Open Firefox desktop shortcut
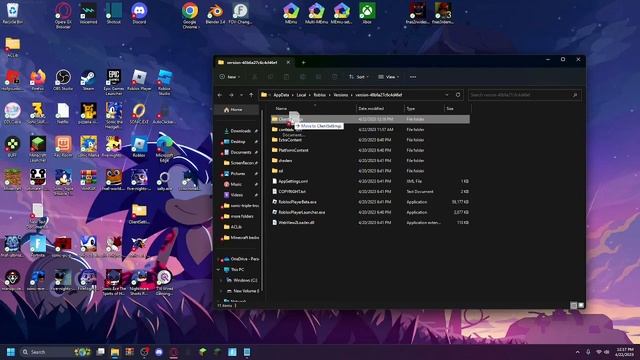 pos(38,80)
